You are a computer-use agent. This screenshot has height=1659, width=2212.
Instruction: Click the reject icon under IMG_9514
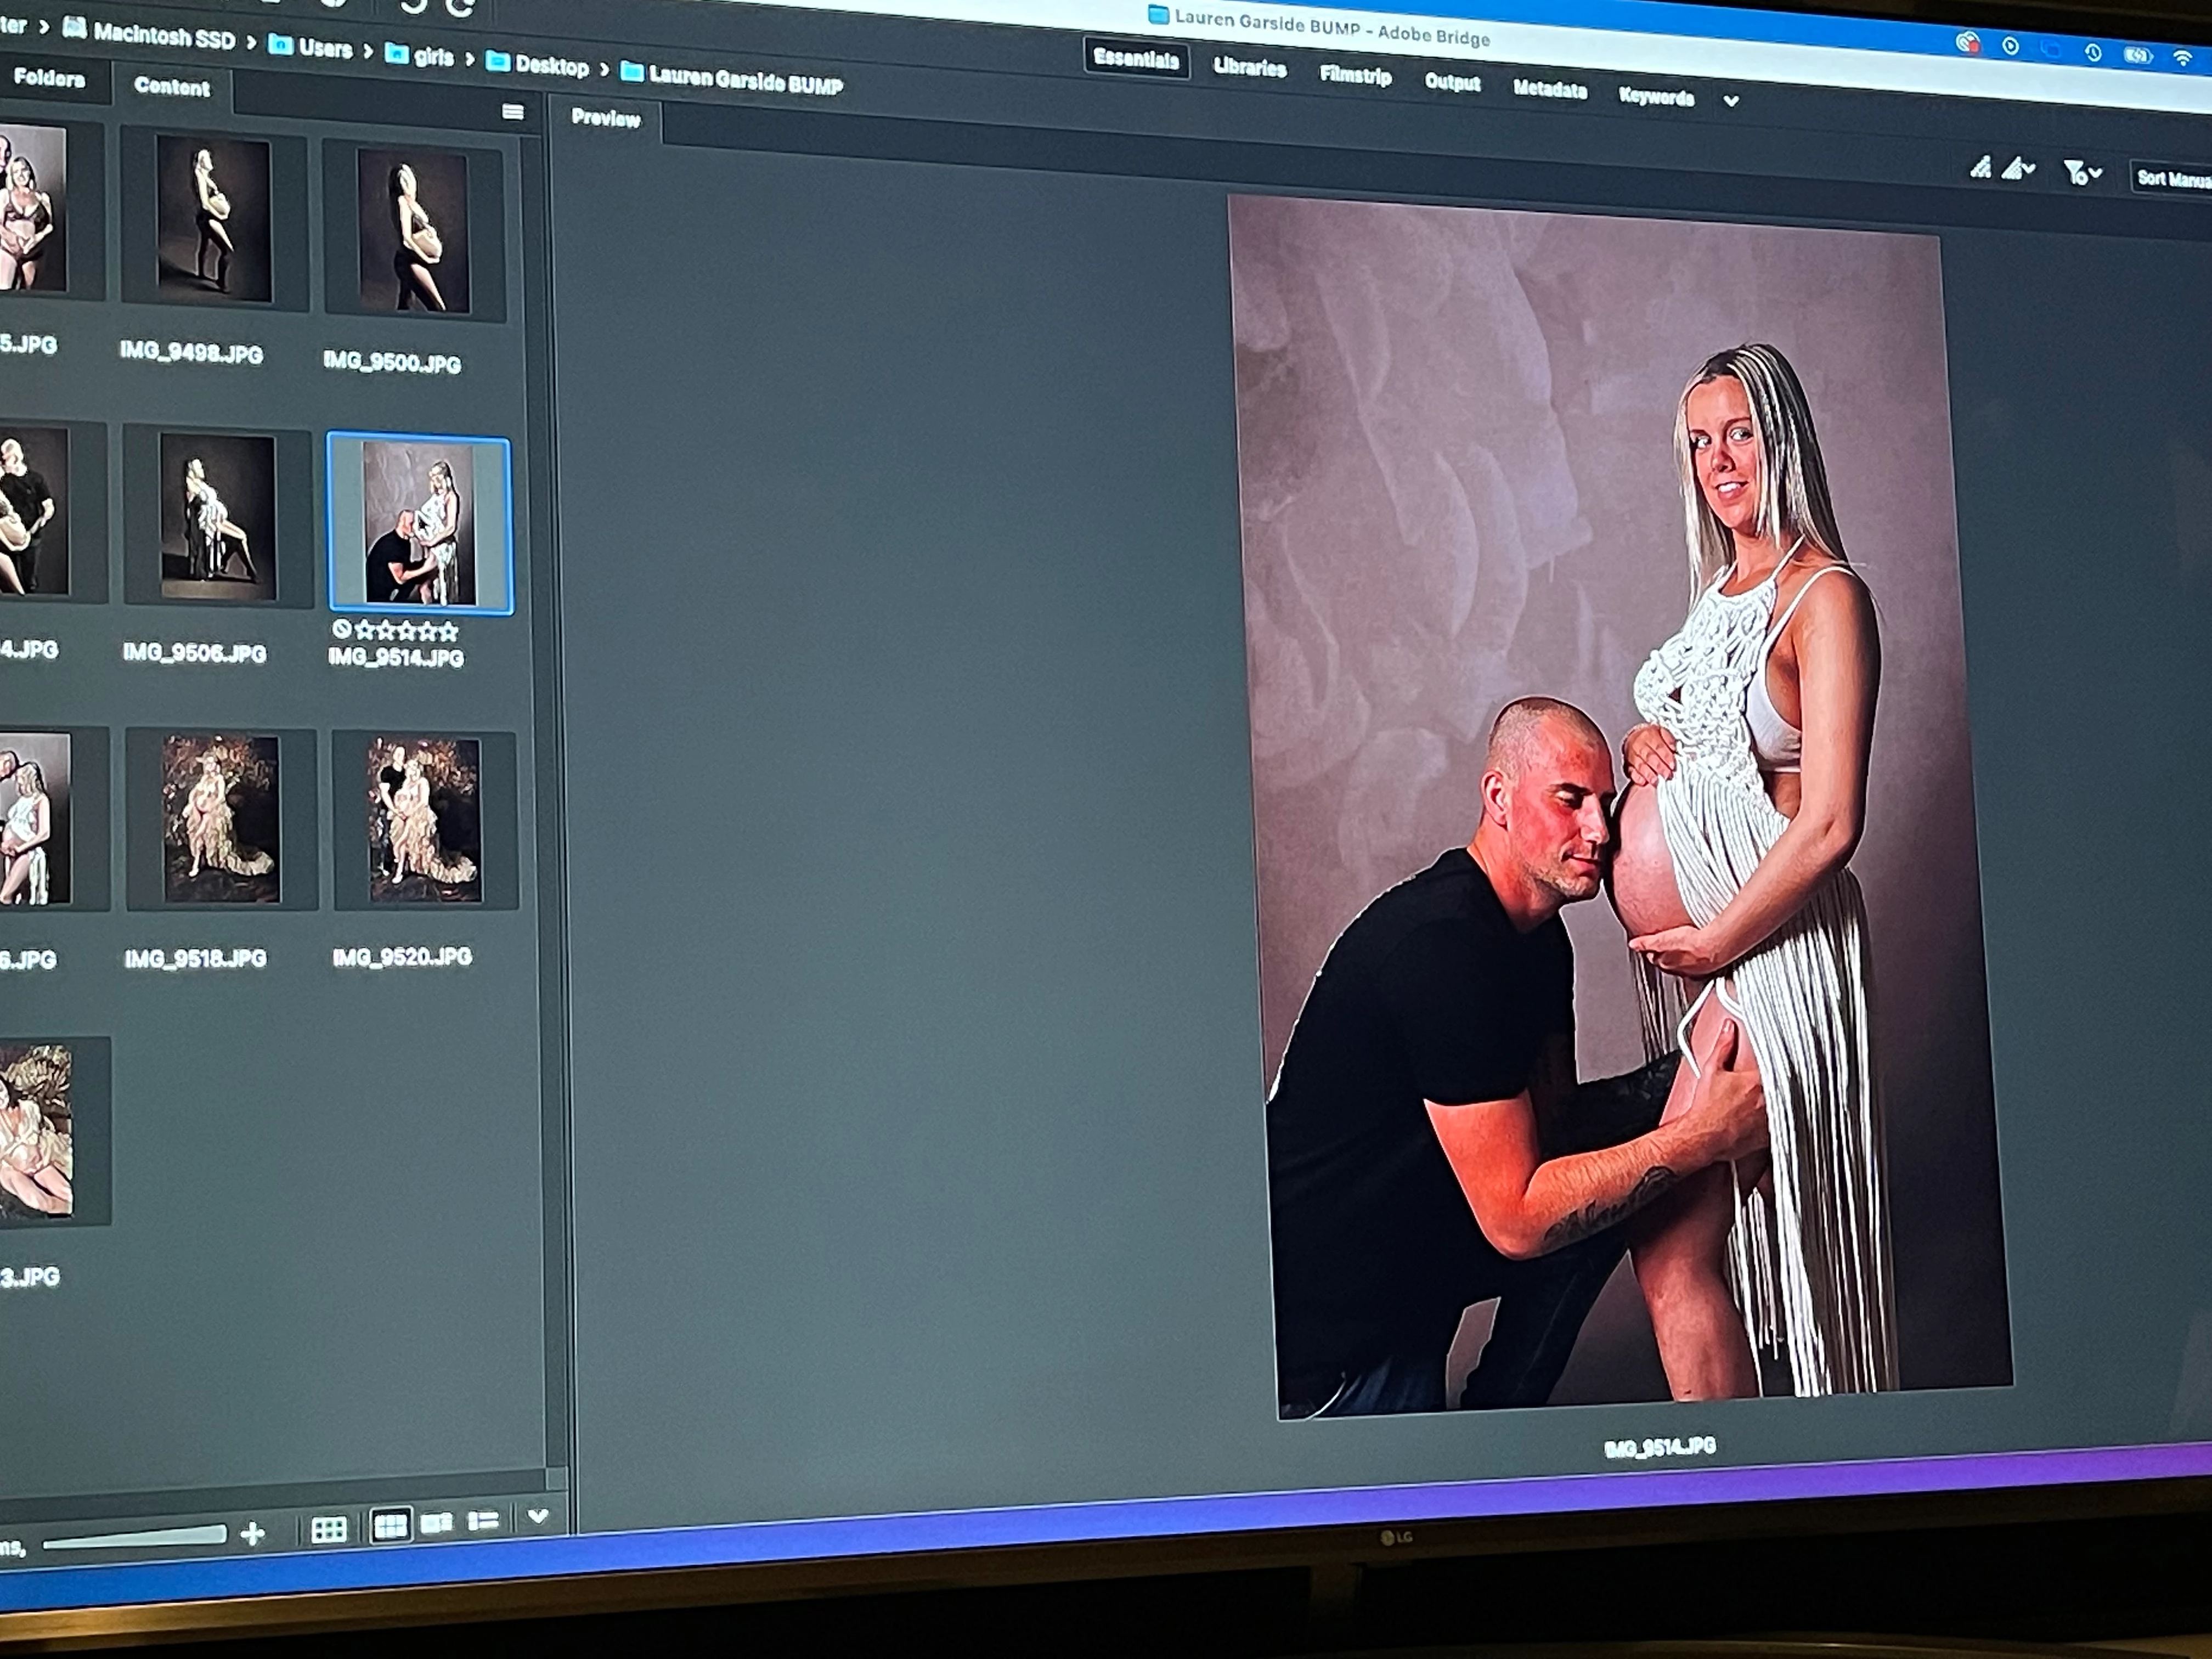341,629
